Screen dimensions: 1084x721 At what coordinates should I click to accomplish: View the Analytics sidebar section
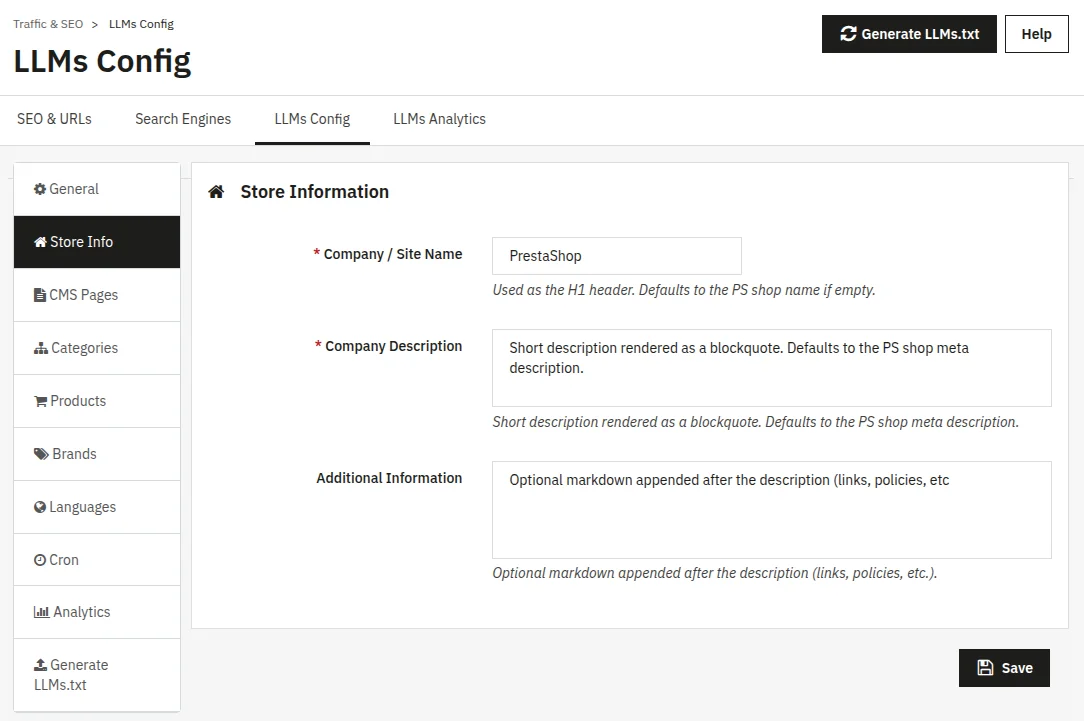[x=97, y=612]
